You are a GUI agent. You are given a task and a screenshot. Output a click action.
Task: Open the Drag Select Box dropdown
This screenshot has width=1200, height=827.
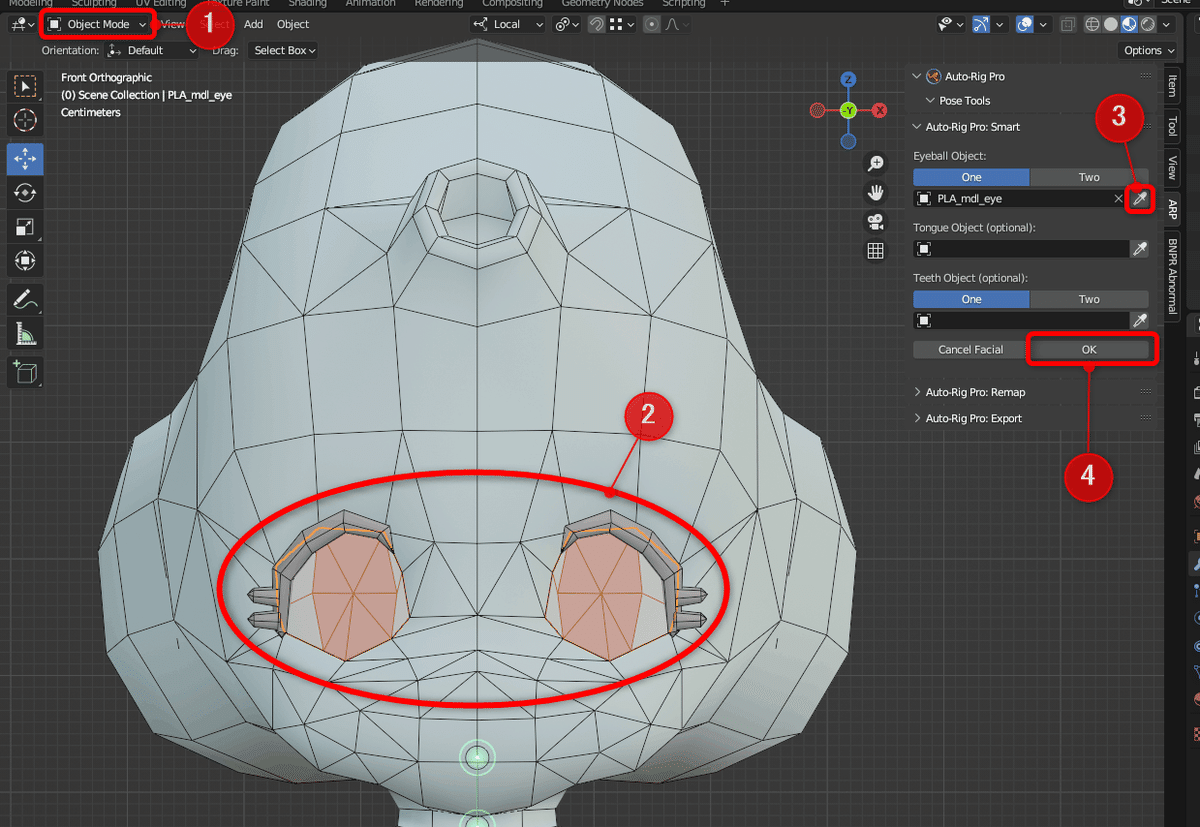(x=284, y=50)
